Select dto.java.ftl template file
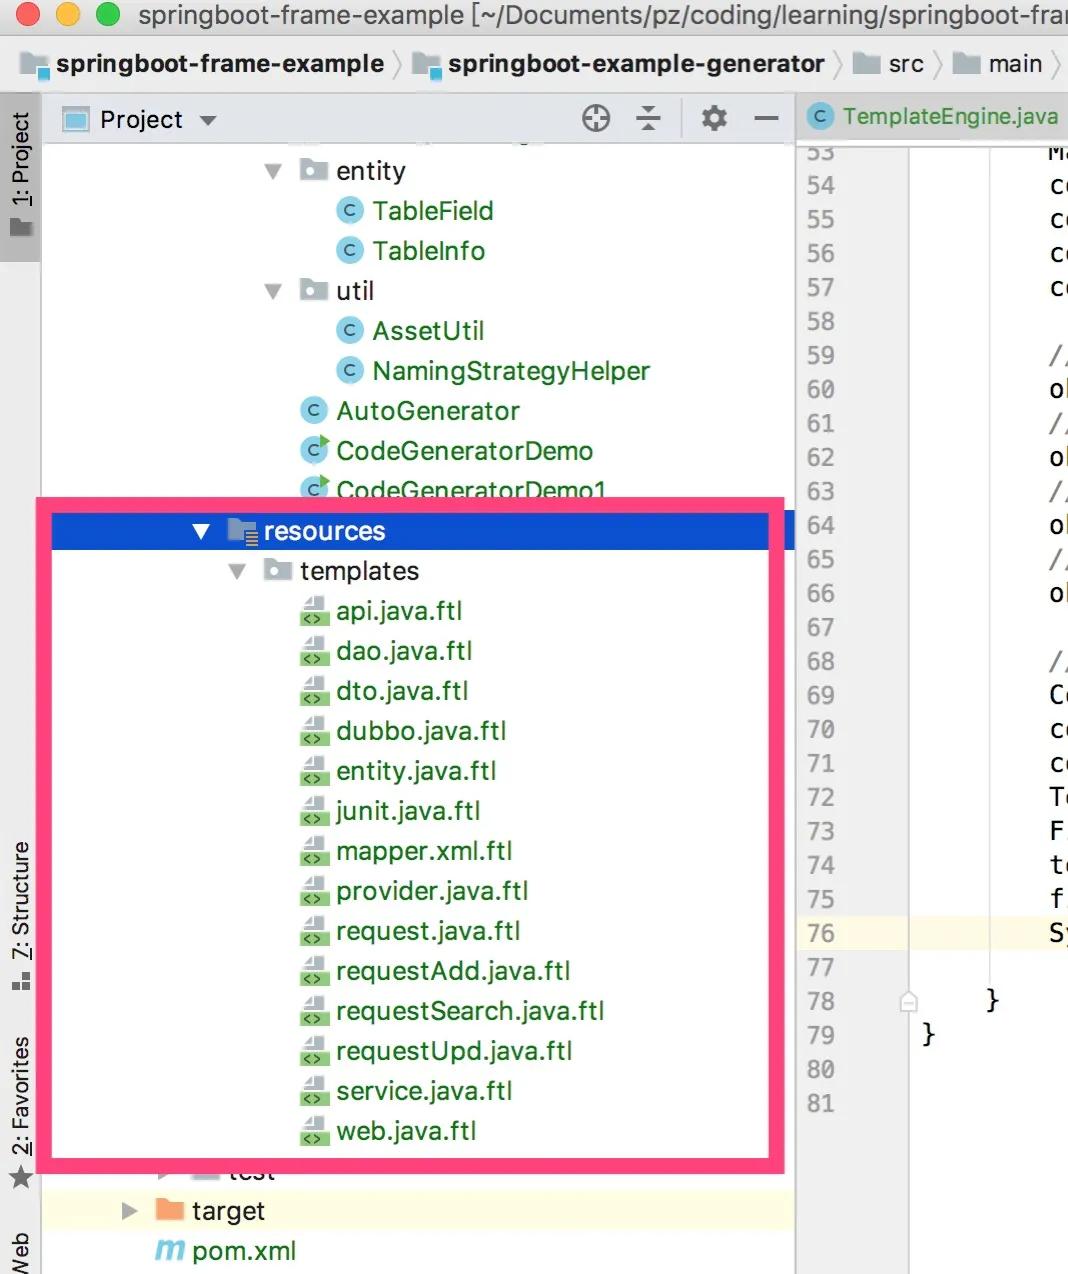1068x1274 pixels. (402, 691)
